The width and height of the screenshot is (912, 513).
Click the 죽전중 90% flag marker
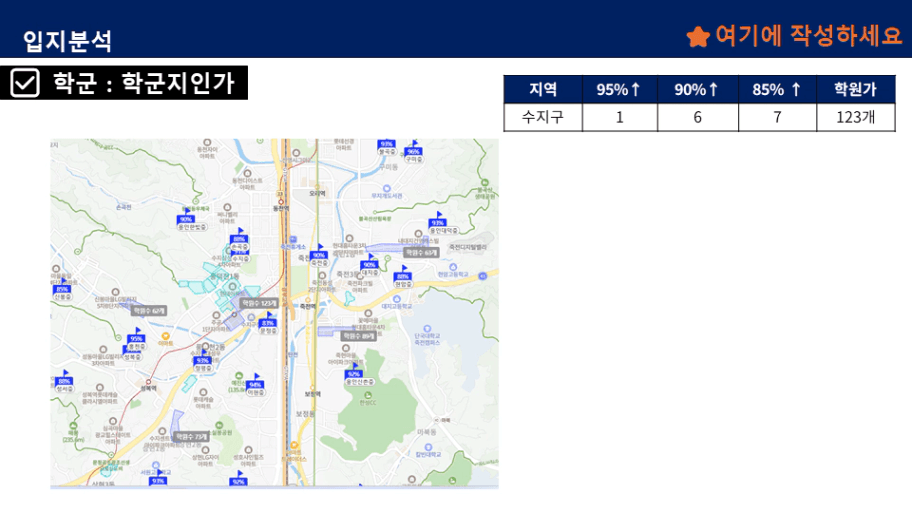click(319, 256)
